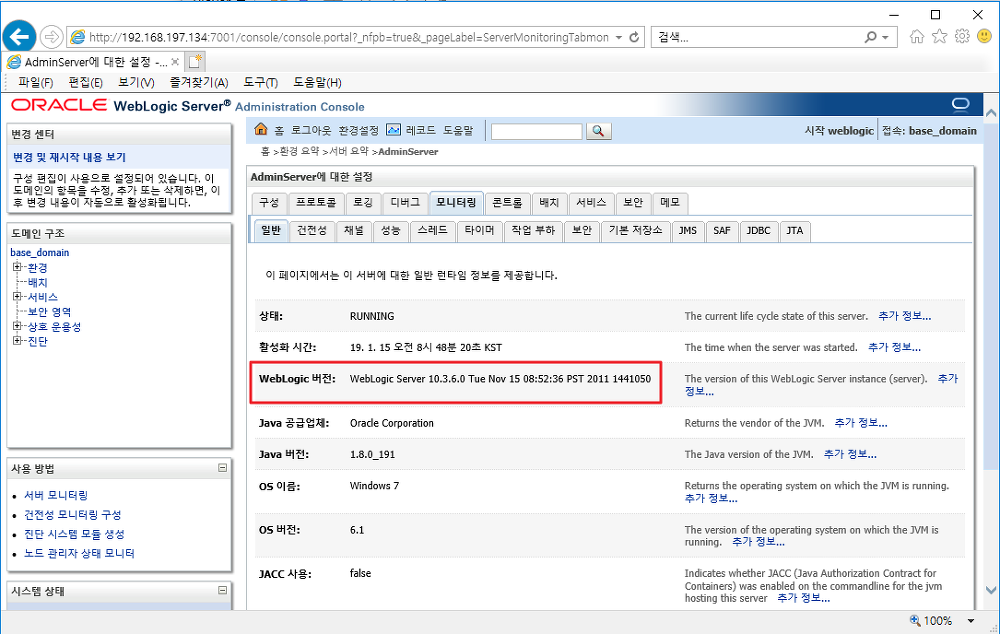Open the 도구(T) menu
Viewport: 1000px width, 634px height.
pyautogui.click(x=260, y=82)
